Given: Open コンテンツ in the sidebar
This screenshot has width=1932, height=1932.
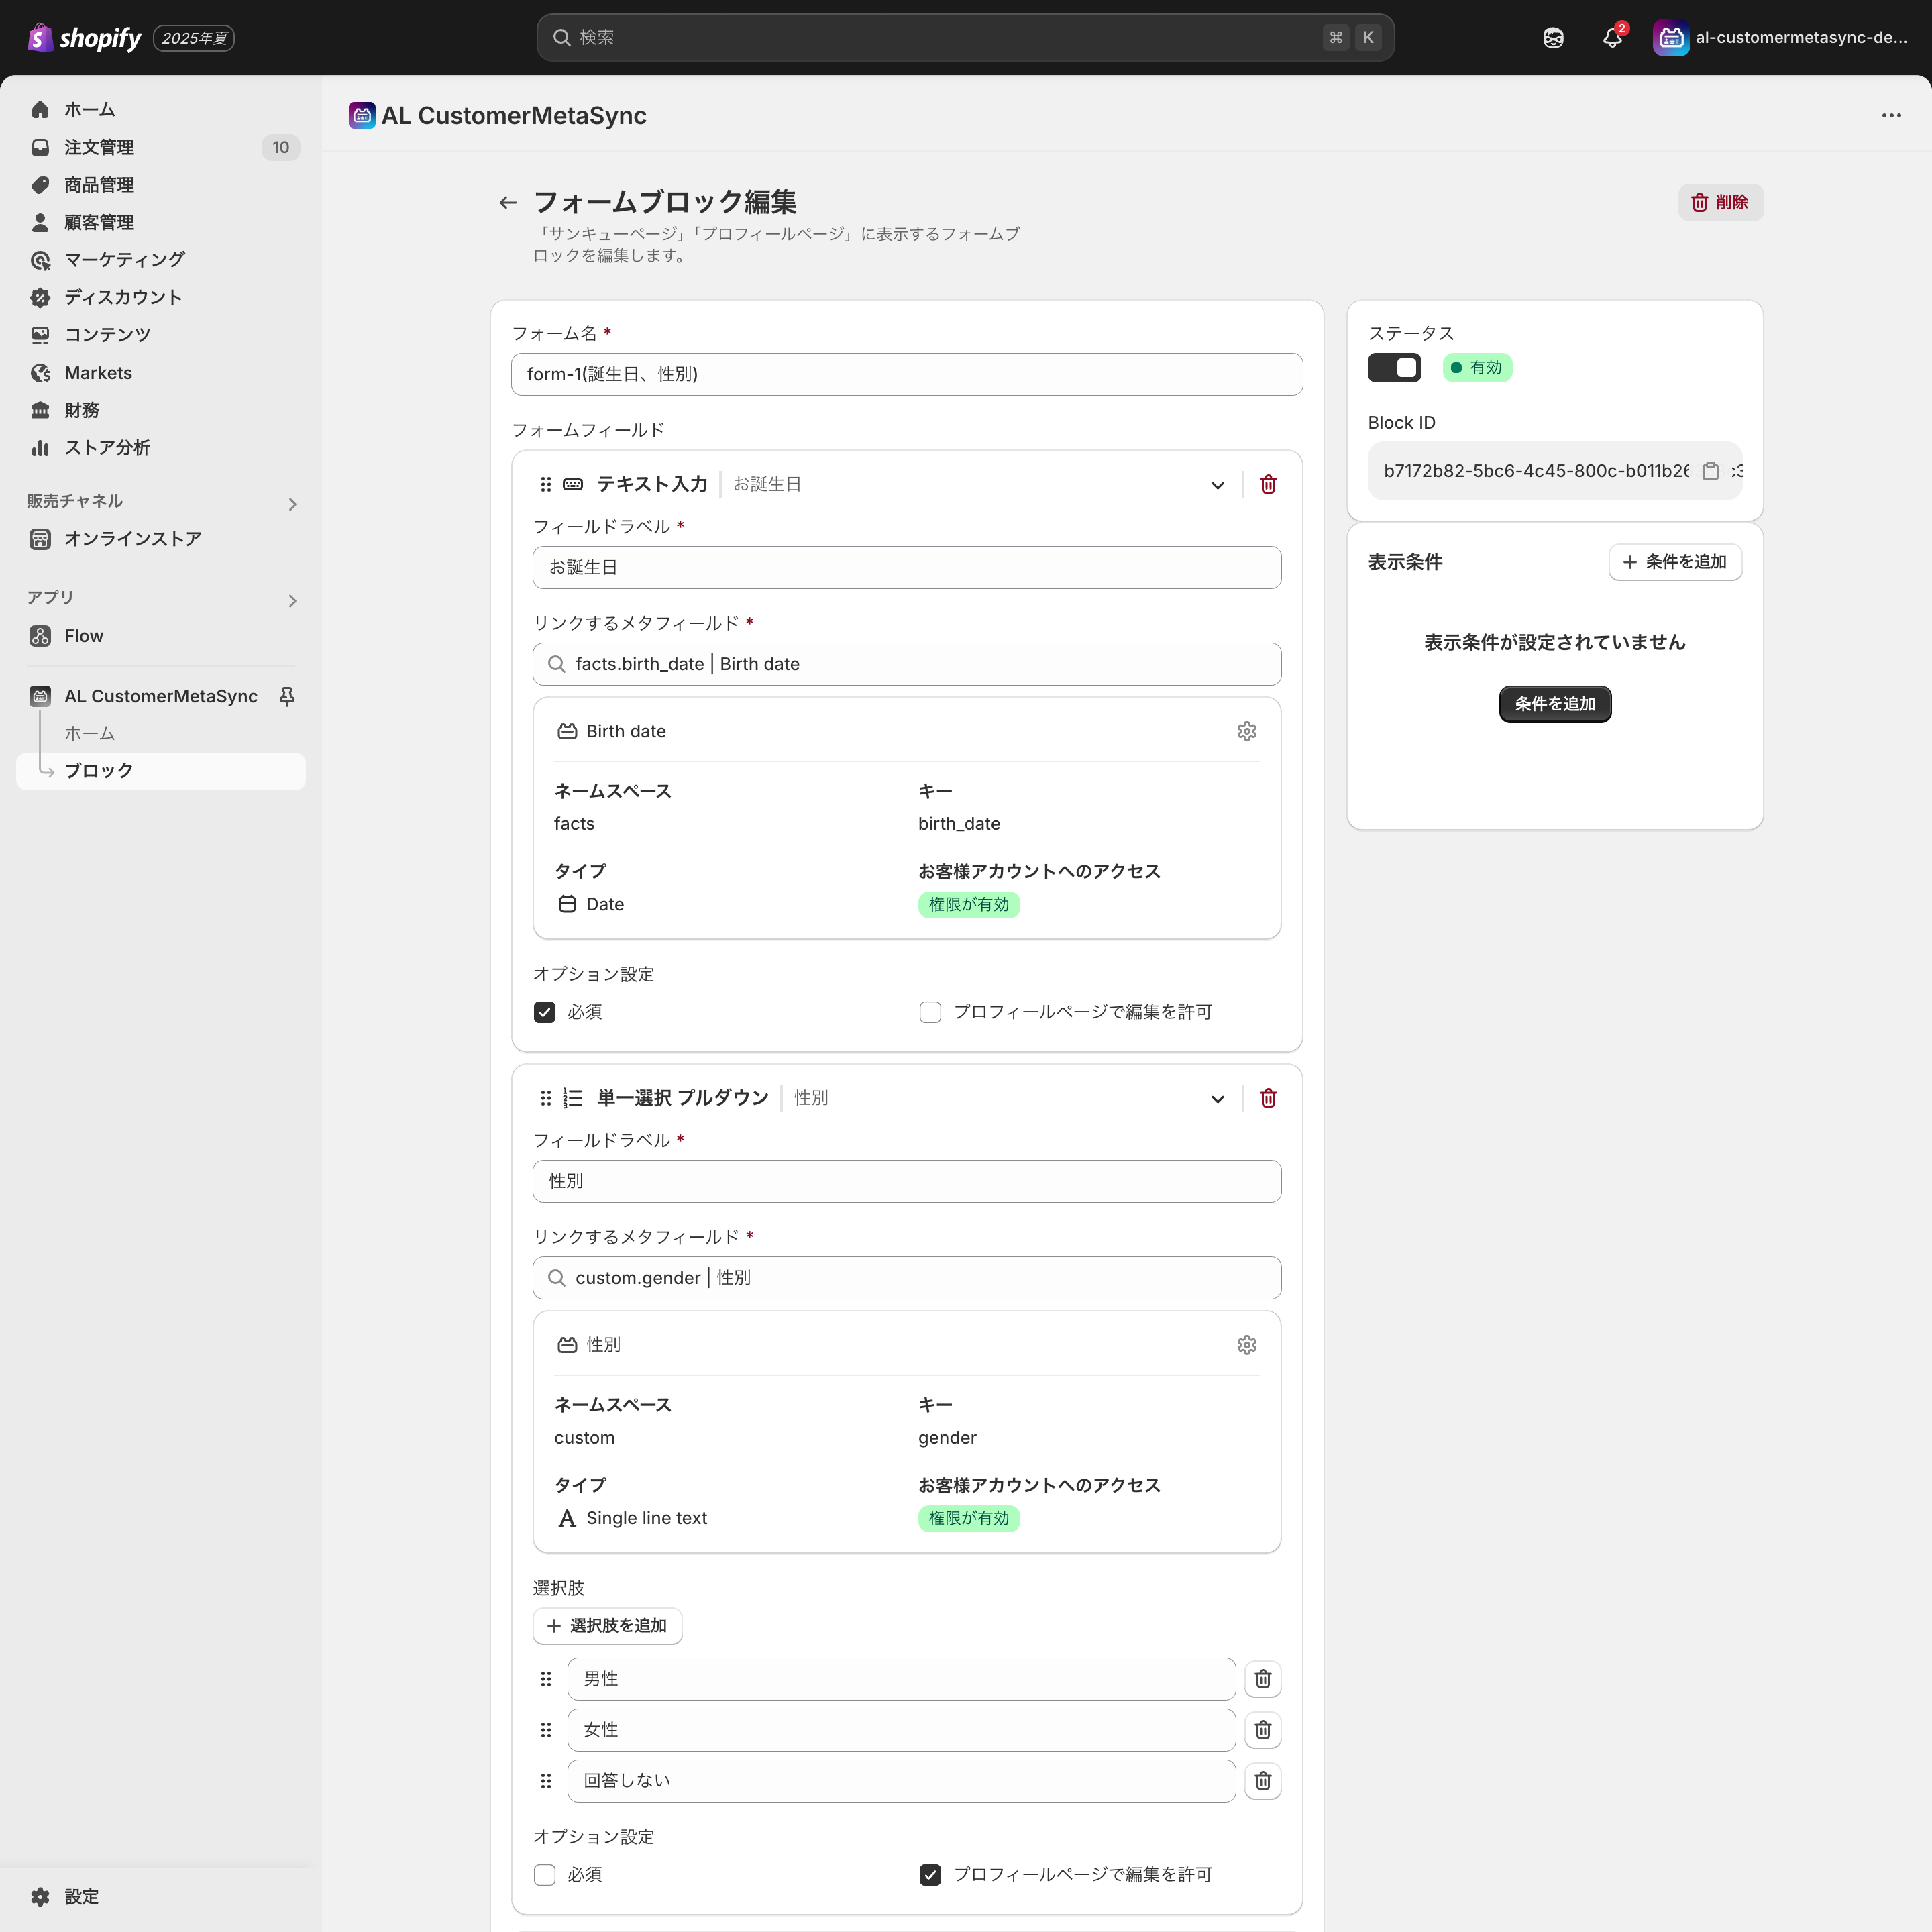Looking at the screenshot, I should click(x=161, y=335).
